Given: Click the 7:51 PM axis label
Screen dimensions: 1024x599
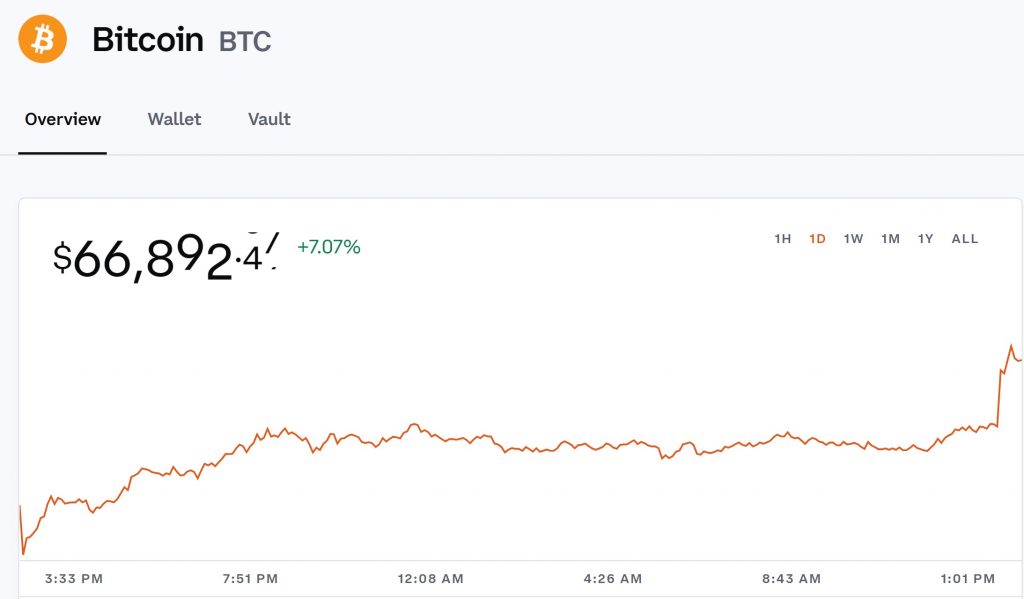Looking at the screenshot, I should point(250,578).
